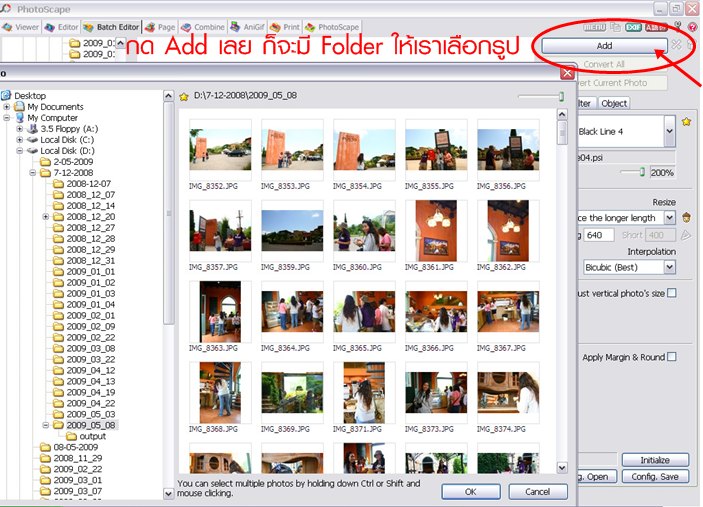Open the Page tab

tap(160, 27)
